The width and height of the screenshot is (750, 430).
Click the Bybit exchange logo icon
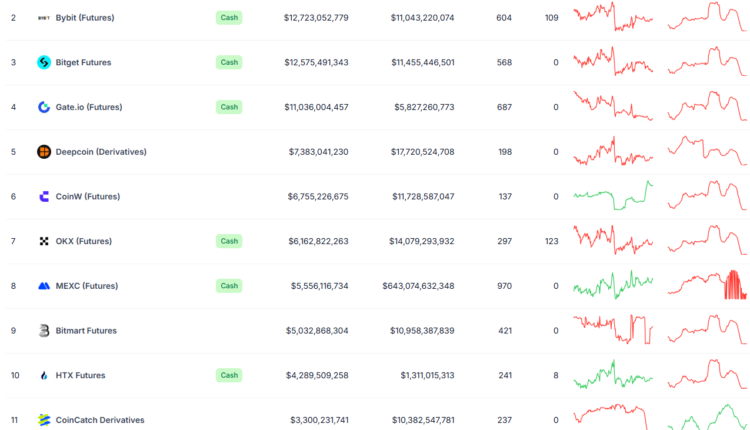pyautogui.click(x=44, y=18)
